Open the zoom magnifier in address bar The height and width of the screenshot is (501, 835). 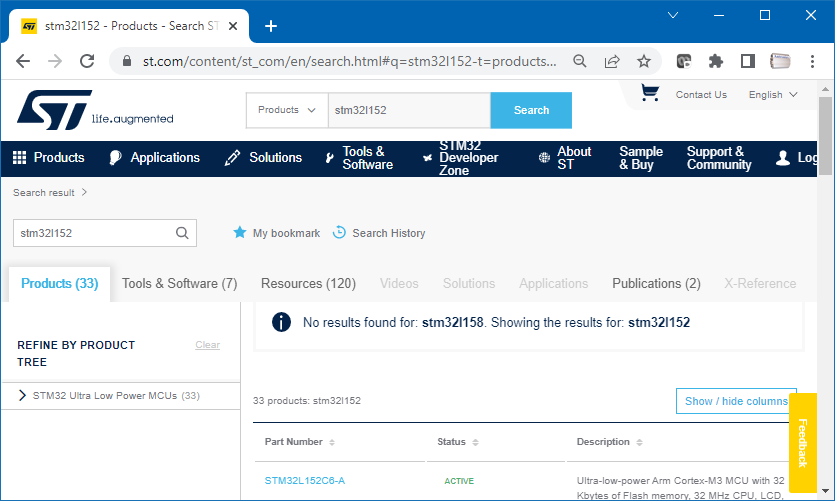click(580, 61)
